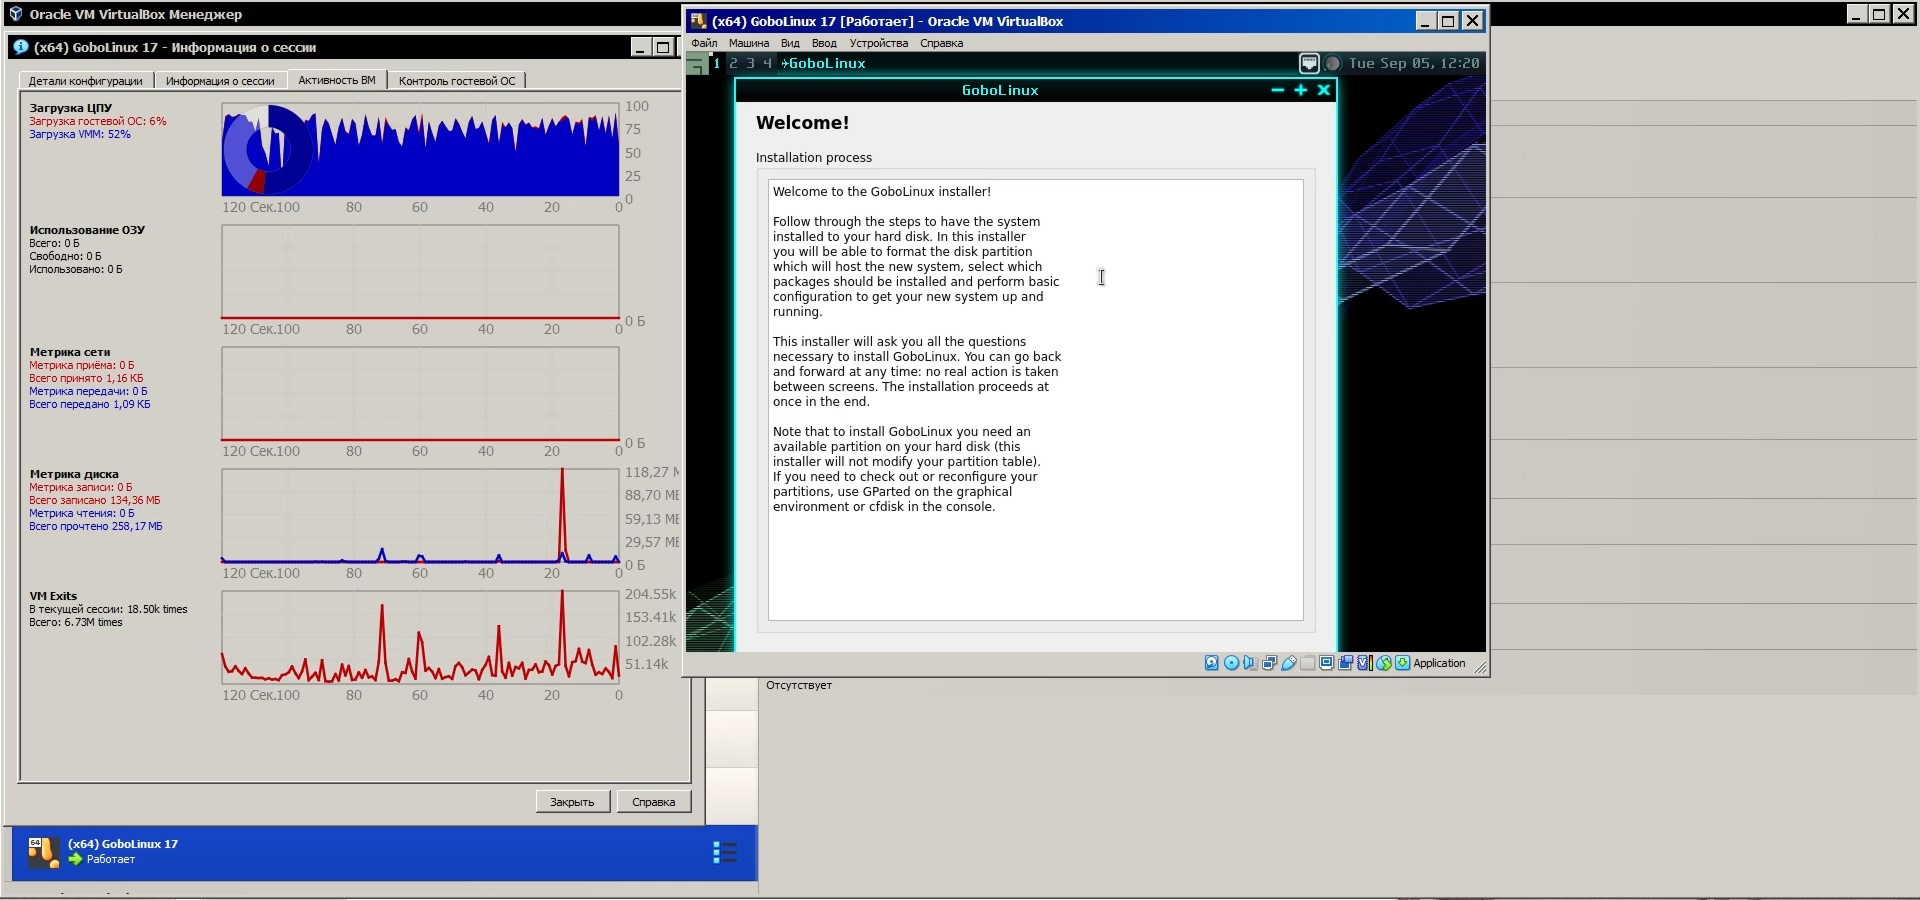
Task: Click the hard disk activity status icon
Action: 1211,663
